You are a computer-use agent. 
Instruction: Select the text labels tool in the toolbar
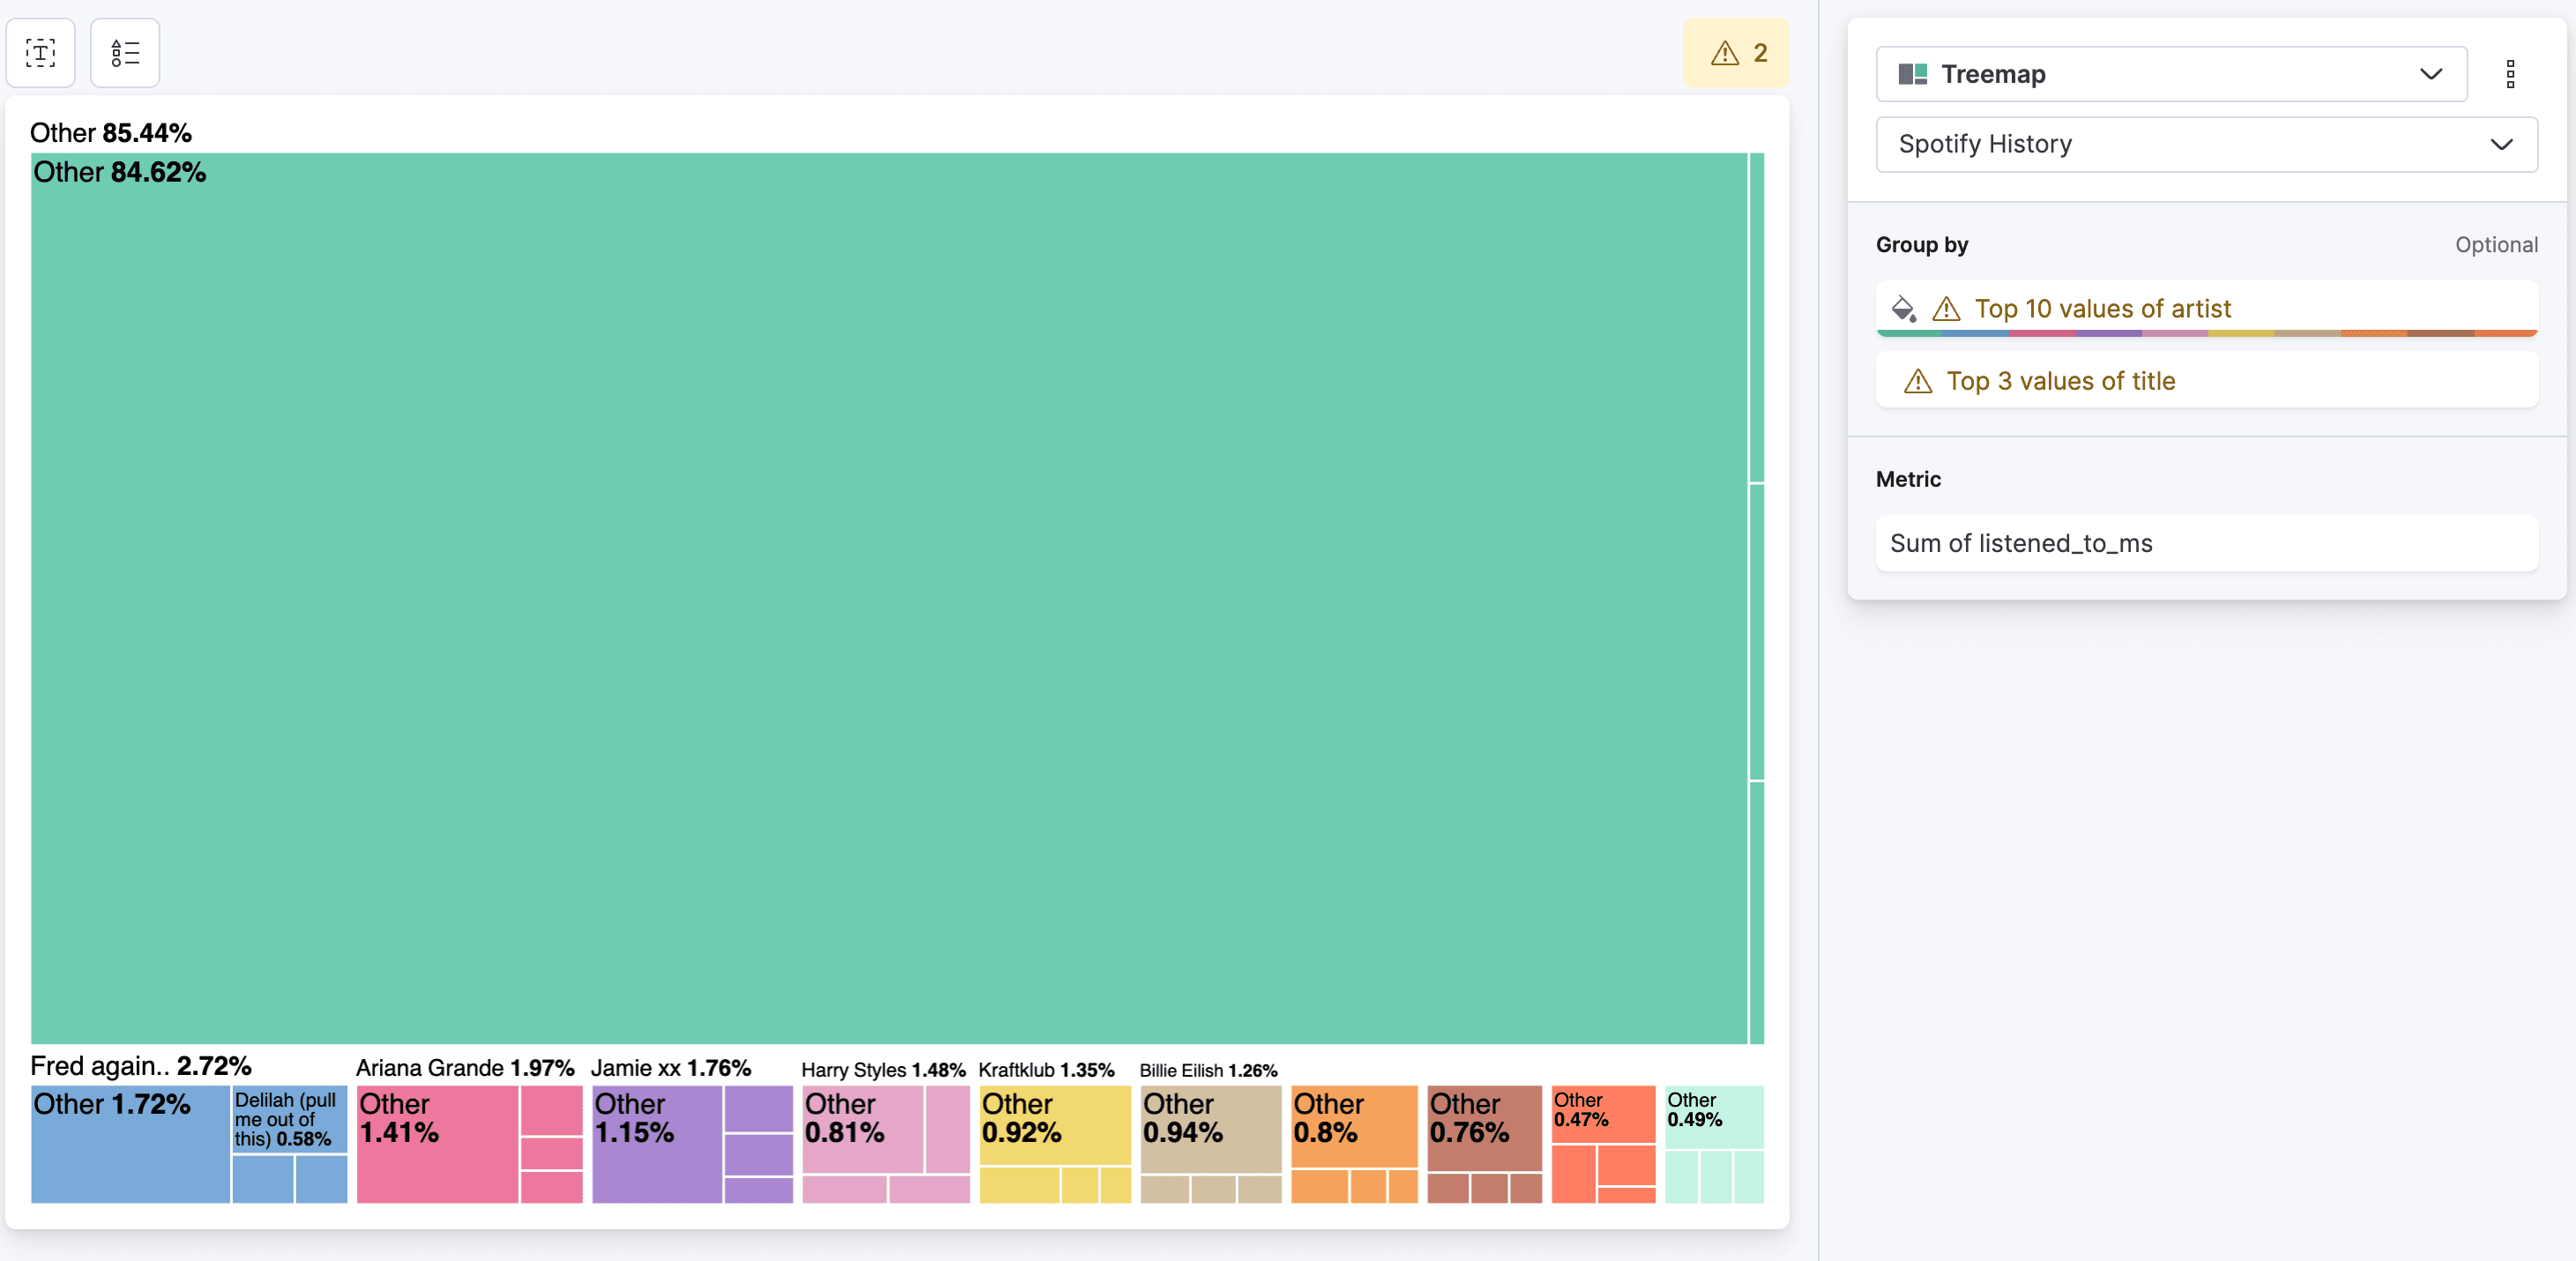41,52
